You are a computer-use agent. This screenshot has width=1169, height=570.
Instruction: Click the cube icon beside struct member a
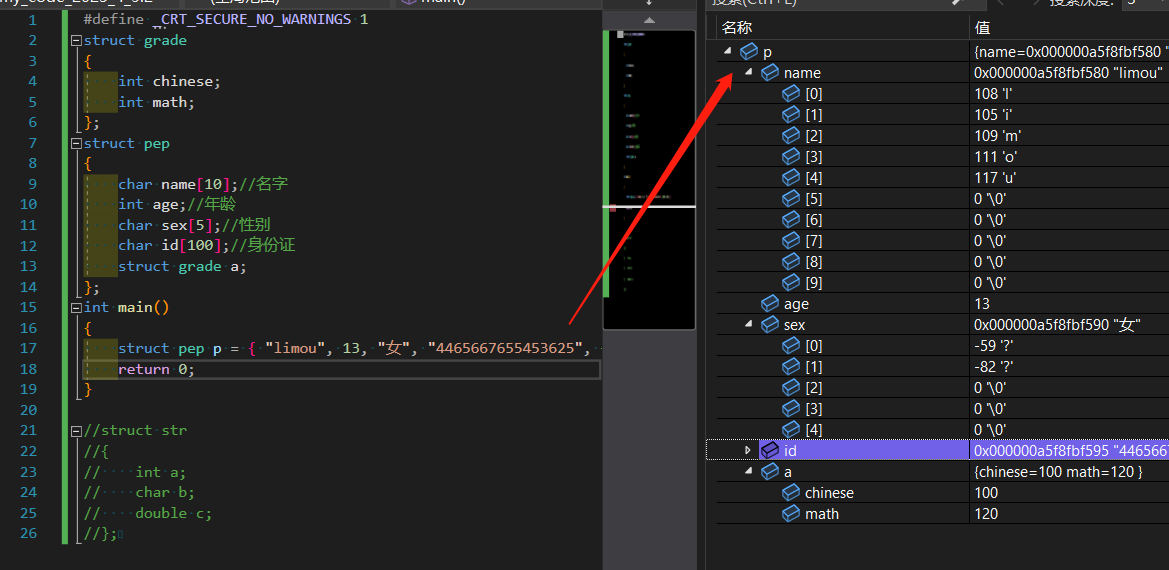(x=770, y=472)
